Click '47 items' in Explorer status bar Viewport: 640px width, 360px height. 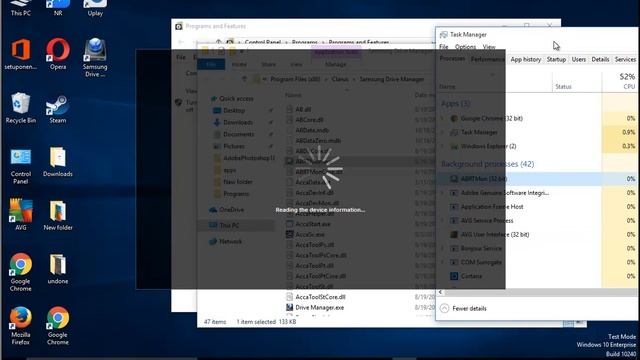coord(215,322)
